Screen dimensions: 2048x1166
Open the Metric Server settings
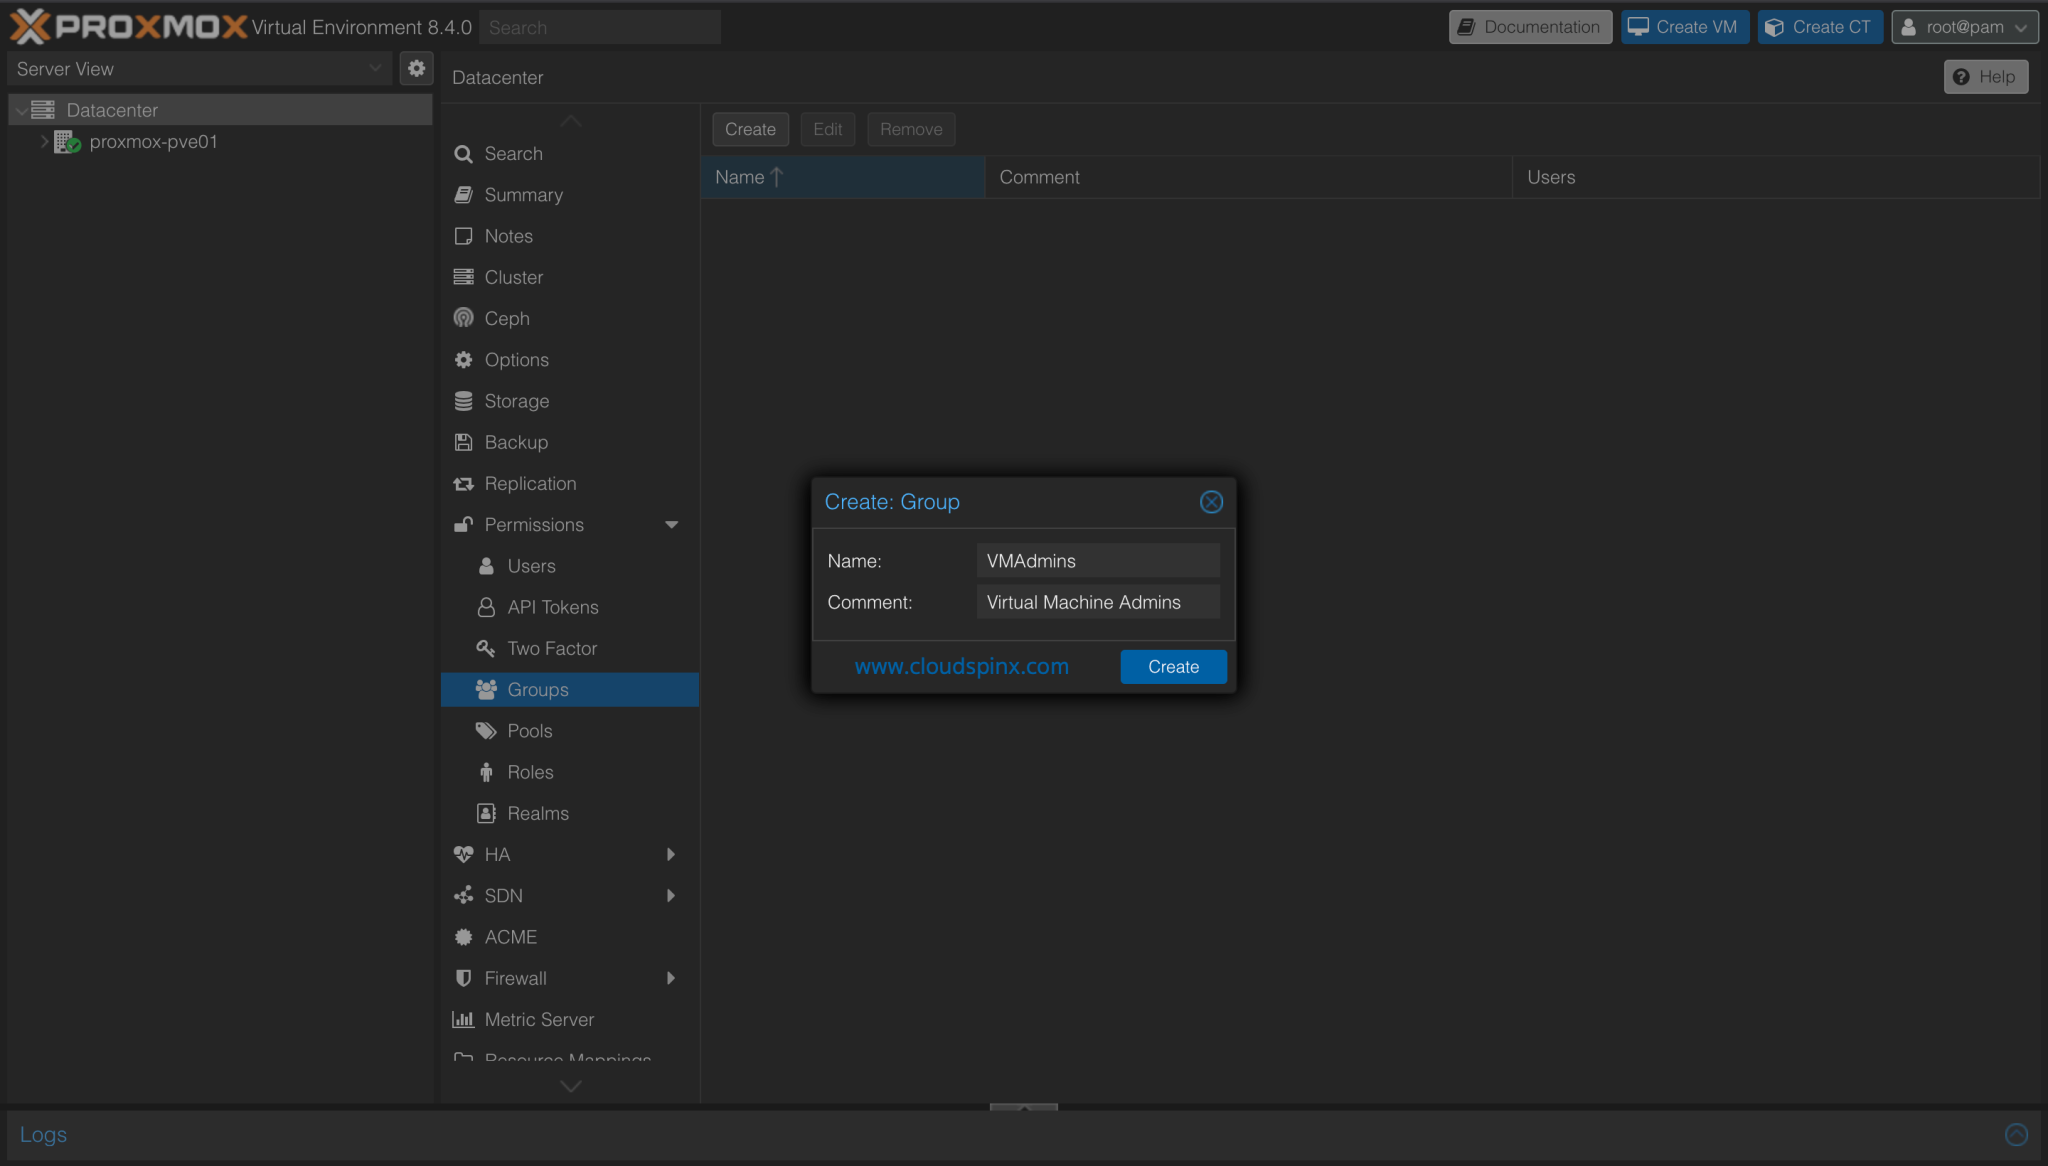pyautogui.click(x=537, y=1019)
